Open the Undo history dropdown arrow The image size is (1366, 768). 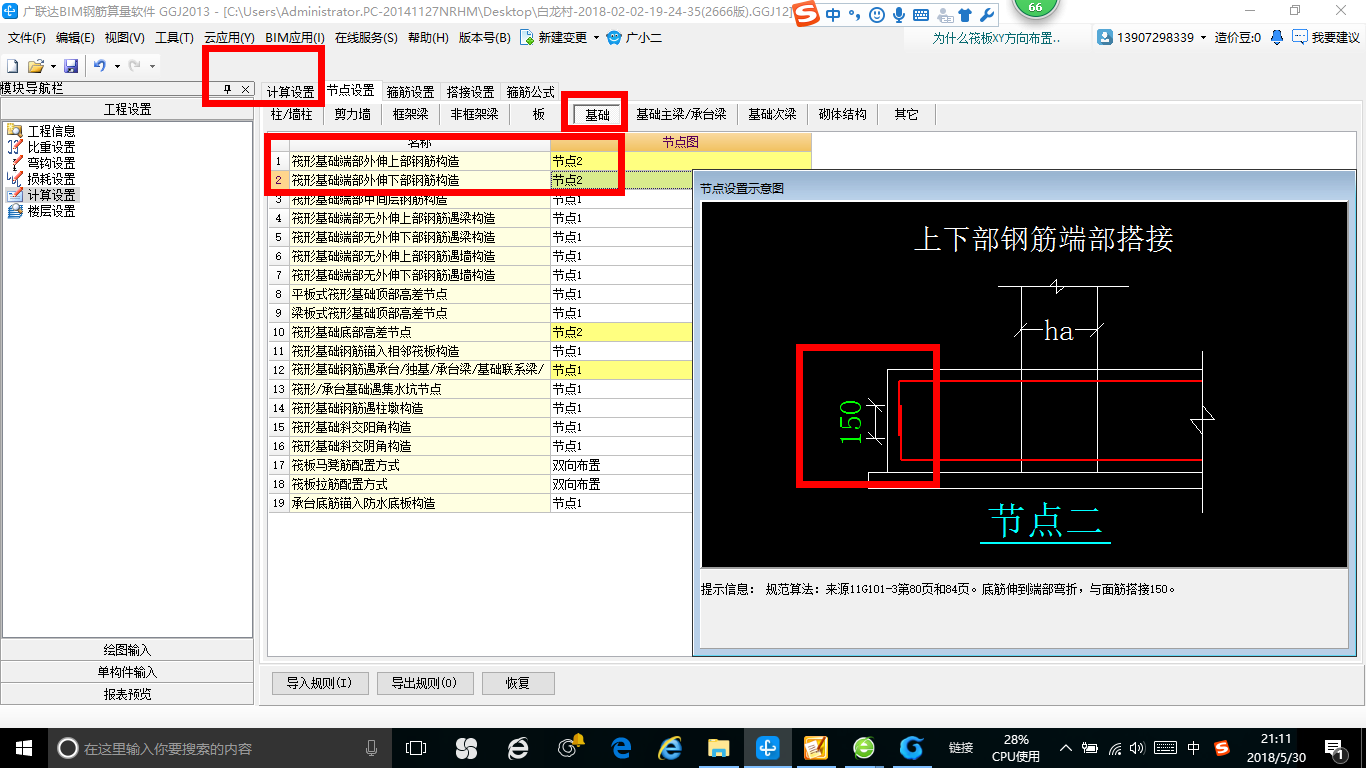pyautogui.click(x=117, y=66)
